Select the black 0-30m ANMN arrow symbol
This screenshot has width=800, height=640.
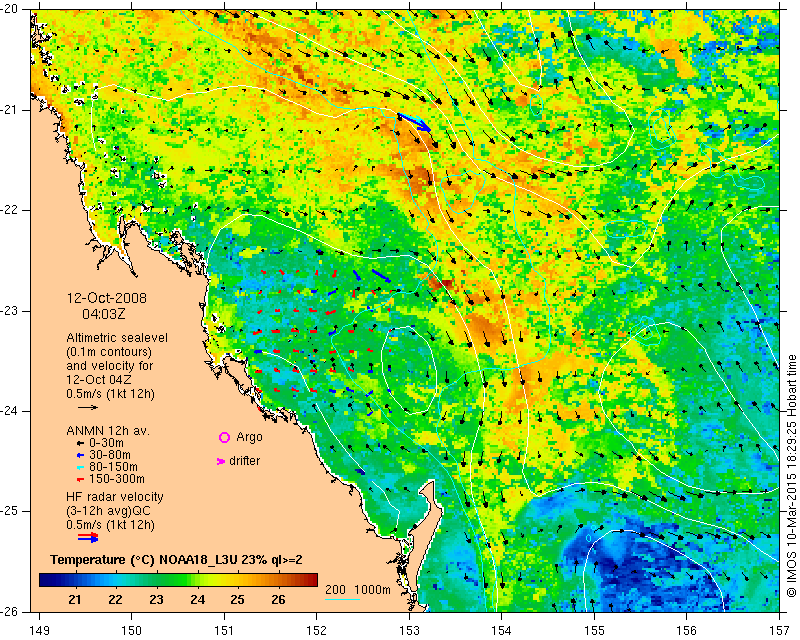click(79, 444)
